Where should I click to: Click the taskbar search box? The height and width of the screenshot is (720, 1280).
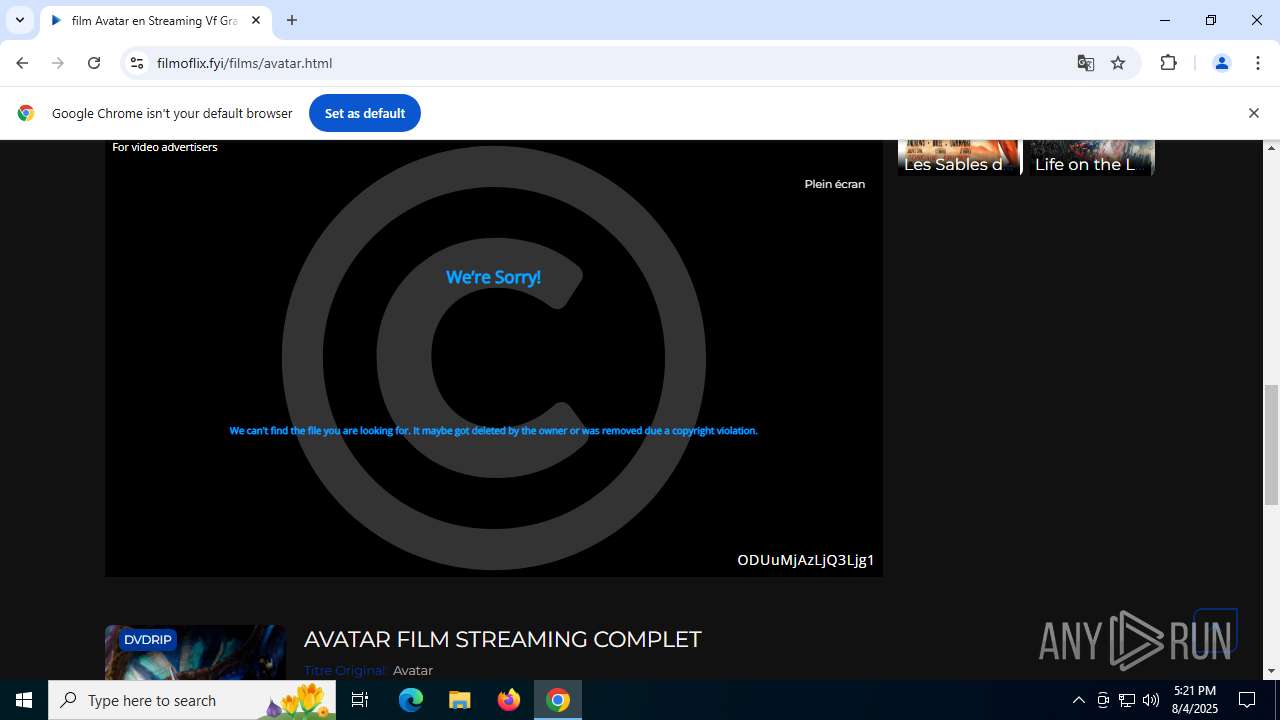click(192, 700)
